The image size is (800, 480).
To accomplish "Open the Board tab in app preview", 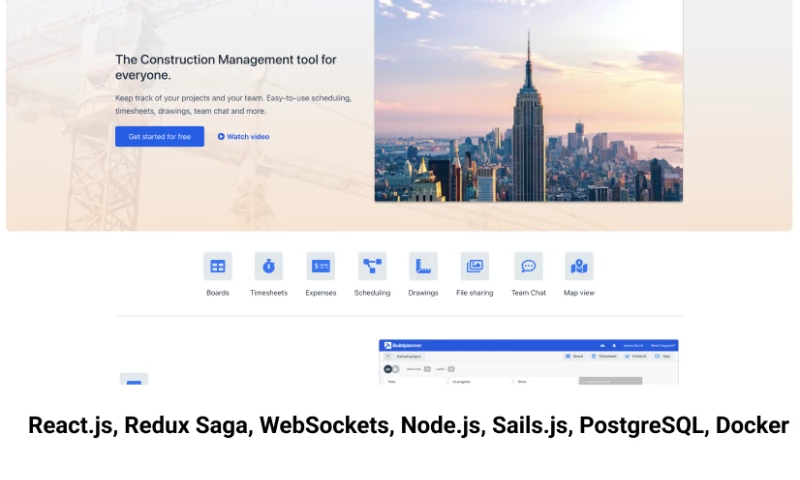I will tap(574, 356).
